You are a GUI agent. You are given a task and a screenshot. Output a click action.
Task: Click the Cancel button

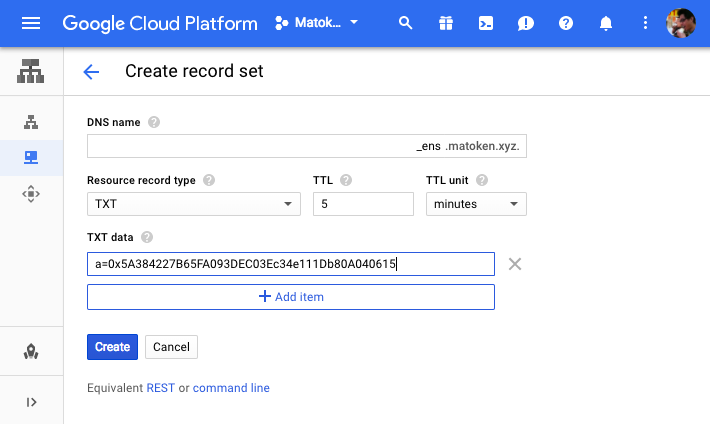pos(171,347)
